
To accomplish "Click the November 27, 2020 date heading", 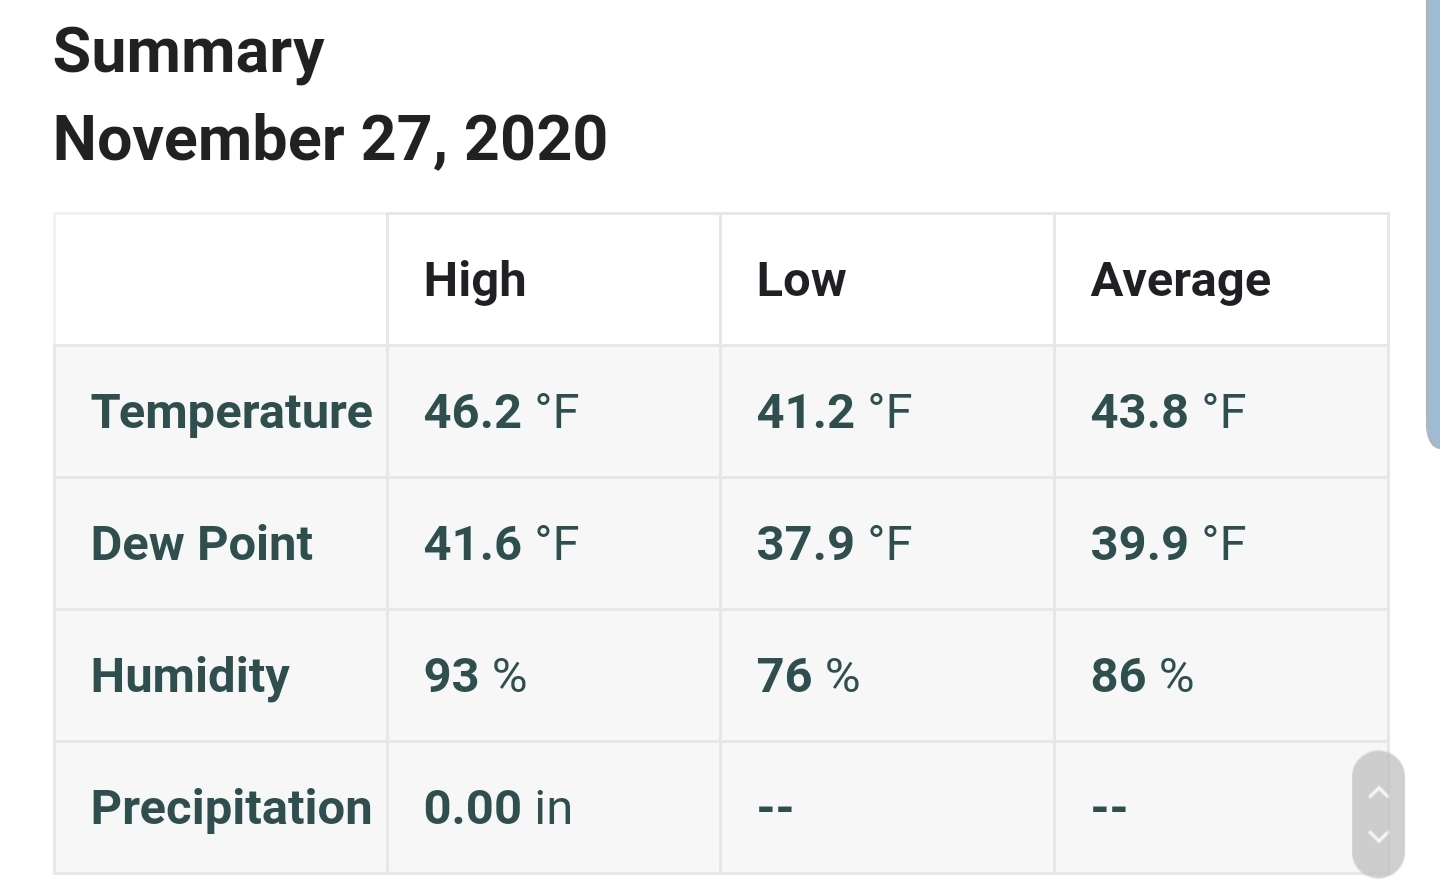I will (330, 138).
